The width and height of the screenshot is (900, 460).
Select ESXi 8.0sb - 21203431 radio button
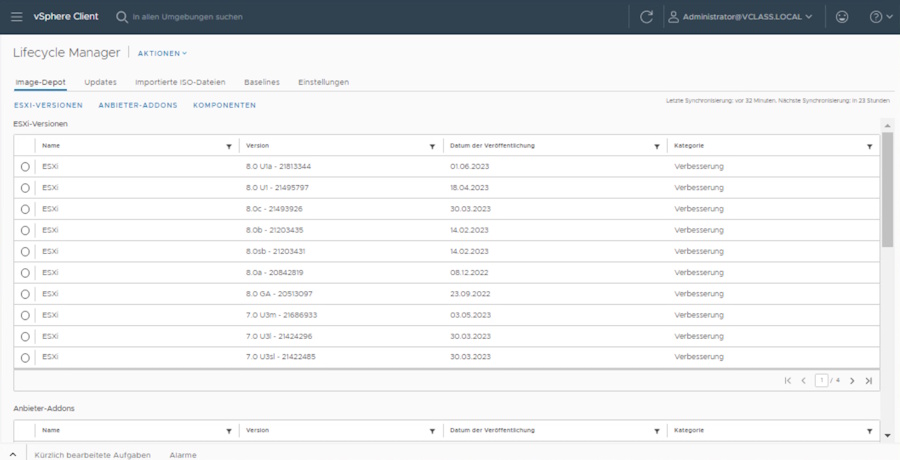click(25, 252)
